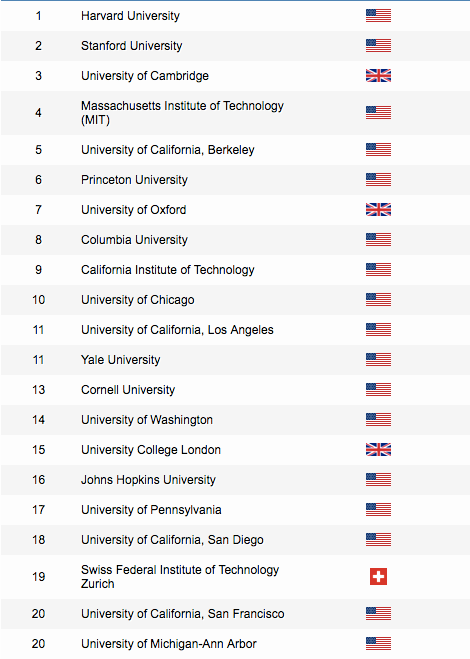Click rank number 19 in the list

(39, 577)
